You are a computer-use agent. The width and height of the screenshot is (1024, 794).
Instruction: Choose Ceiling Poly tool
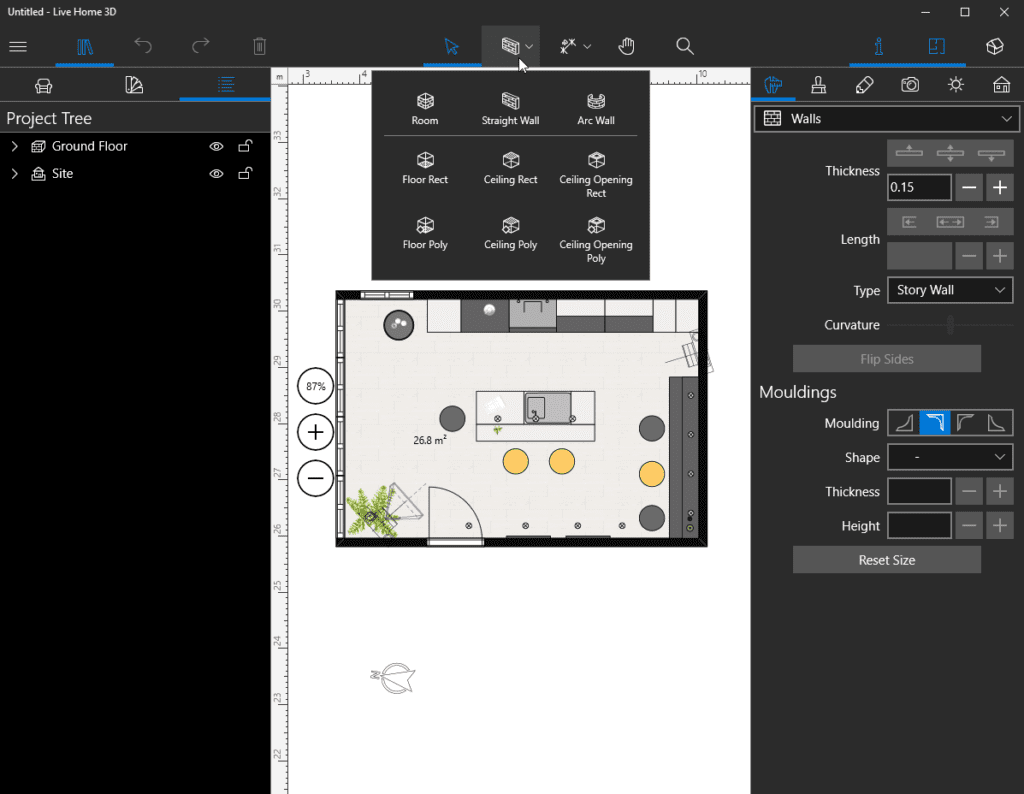click(510, 234)
